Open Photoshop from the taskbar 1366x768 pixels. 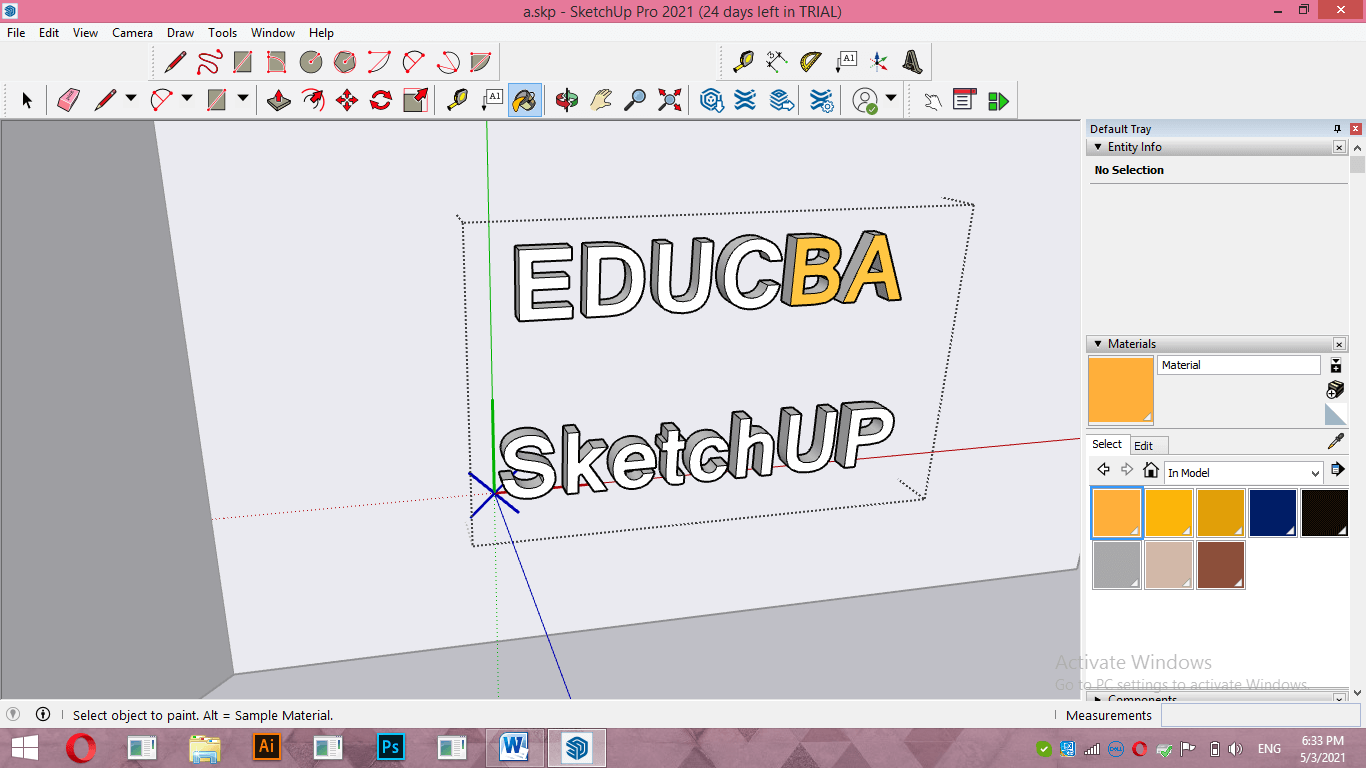pyautogui.click(x=390, y=747)
